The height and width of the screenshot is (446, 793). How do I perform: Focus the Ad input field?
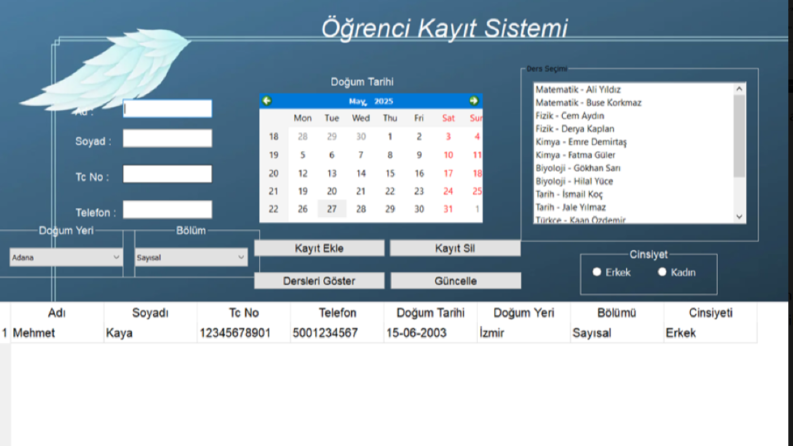pyautogui.click(x=167, y=109)
